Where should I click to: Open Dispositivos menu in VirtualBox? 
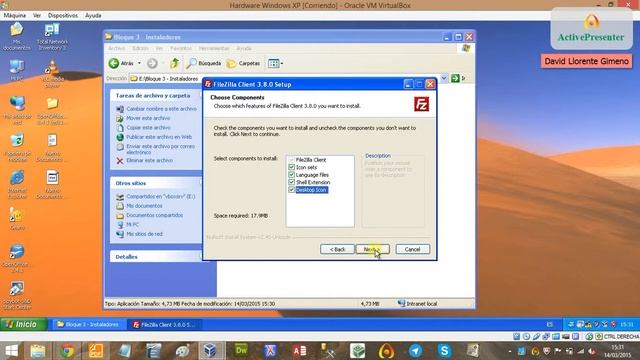click(63, 15)
